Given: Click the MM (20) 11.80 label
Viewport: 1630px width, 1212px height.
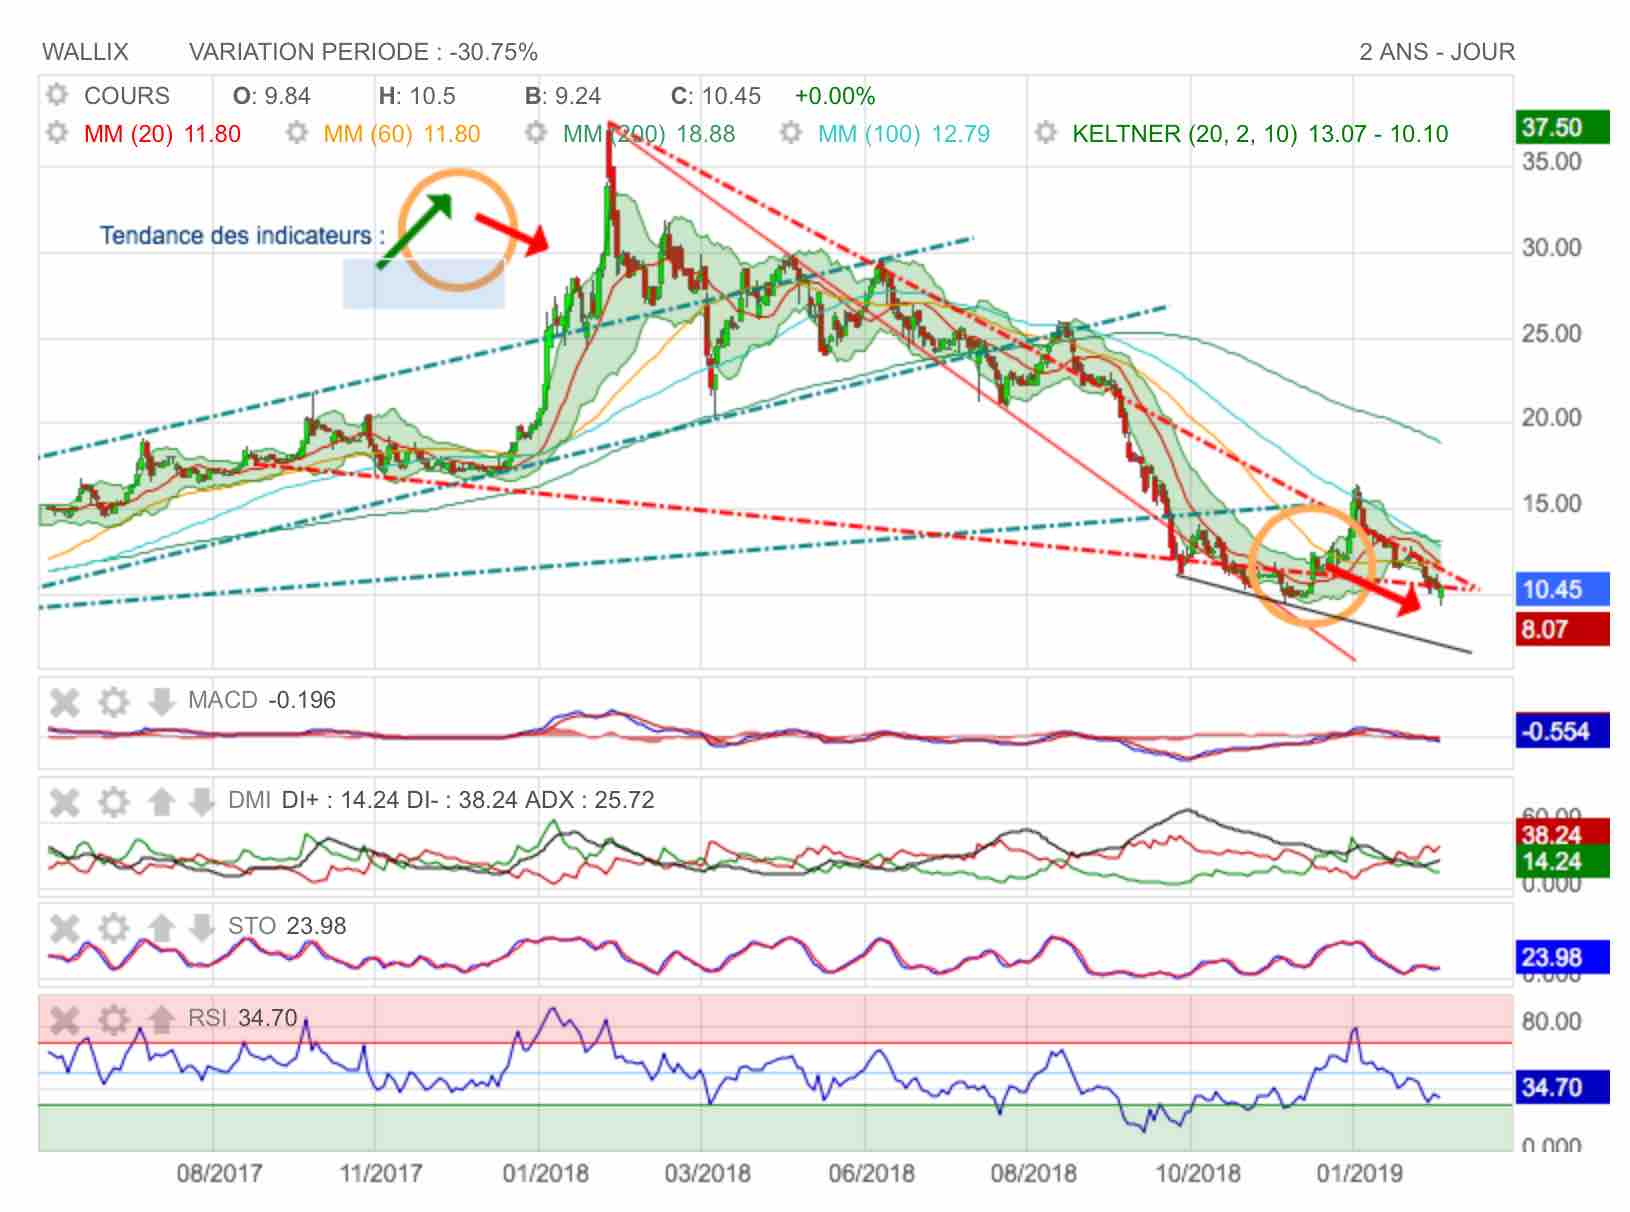Looking at the screenshot, I should coord(162,134).
